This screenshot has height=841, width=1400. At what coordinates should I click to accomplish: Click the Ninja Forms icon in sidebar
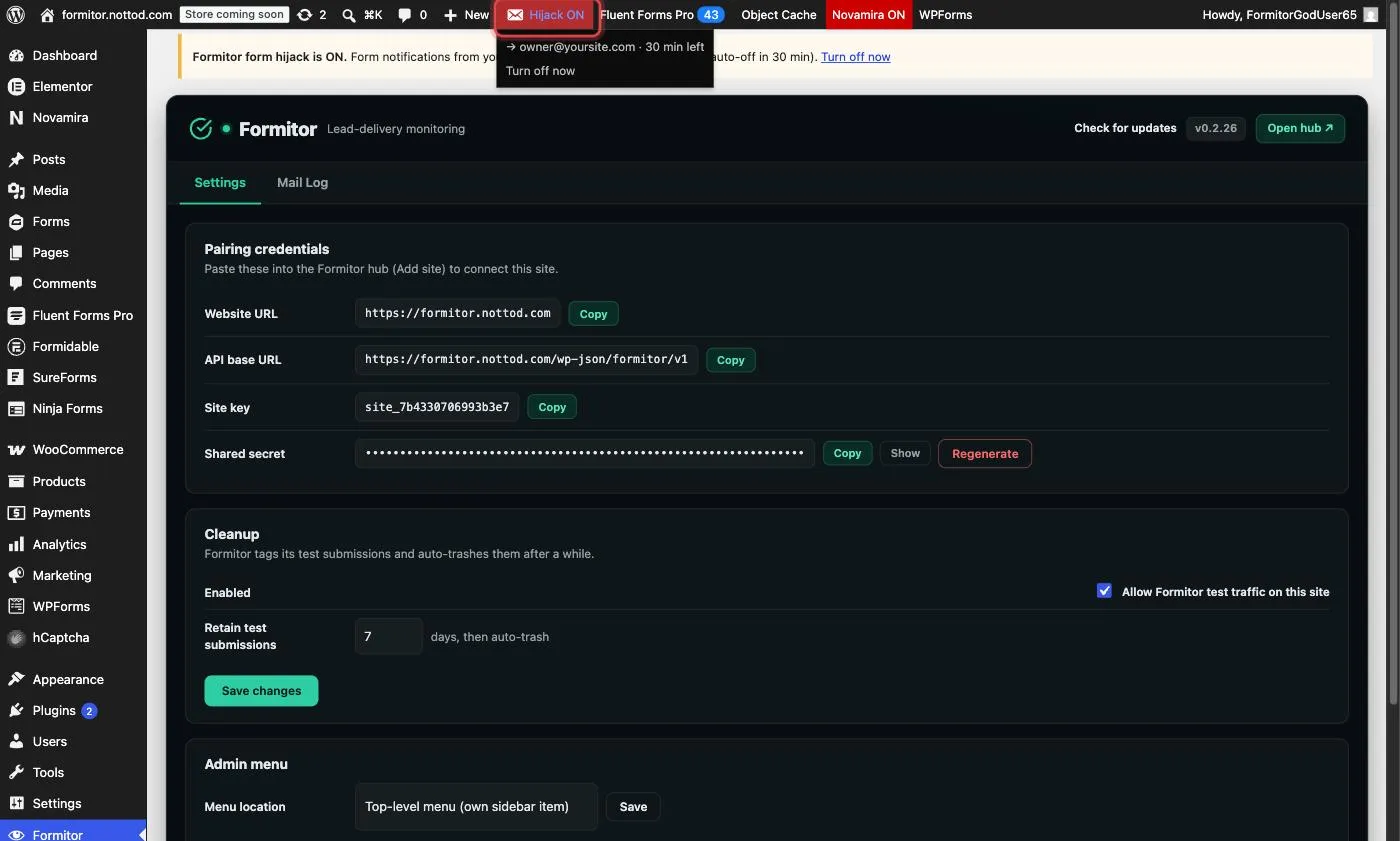tap(16, 408)
